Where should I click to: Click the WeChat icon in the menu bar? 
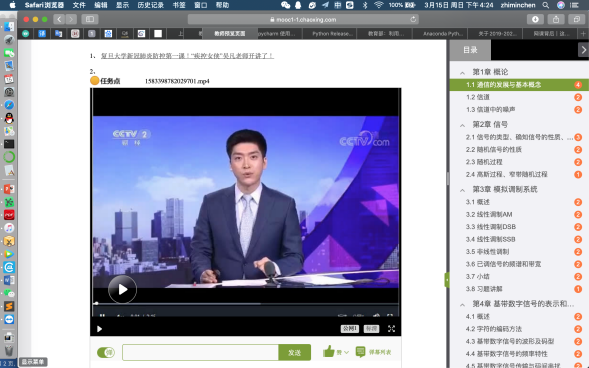[x=285, y=5]
